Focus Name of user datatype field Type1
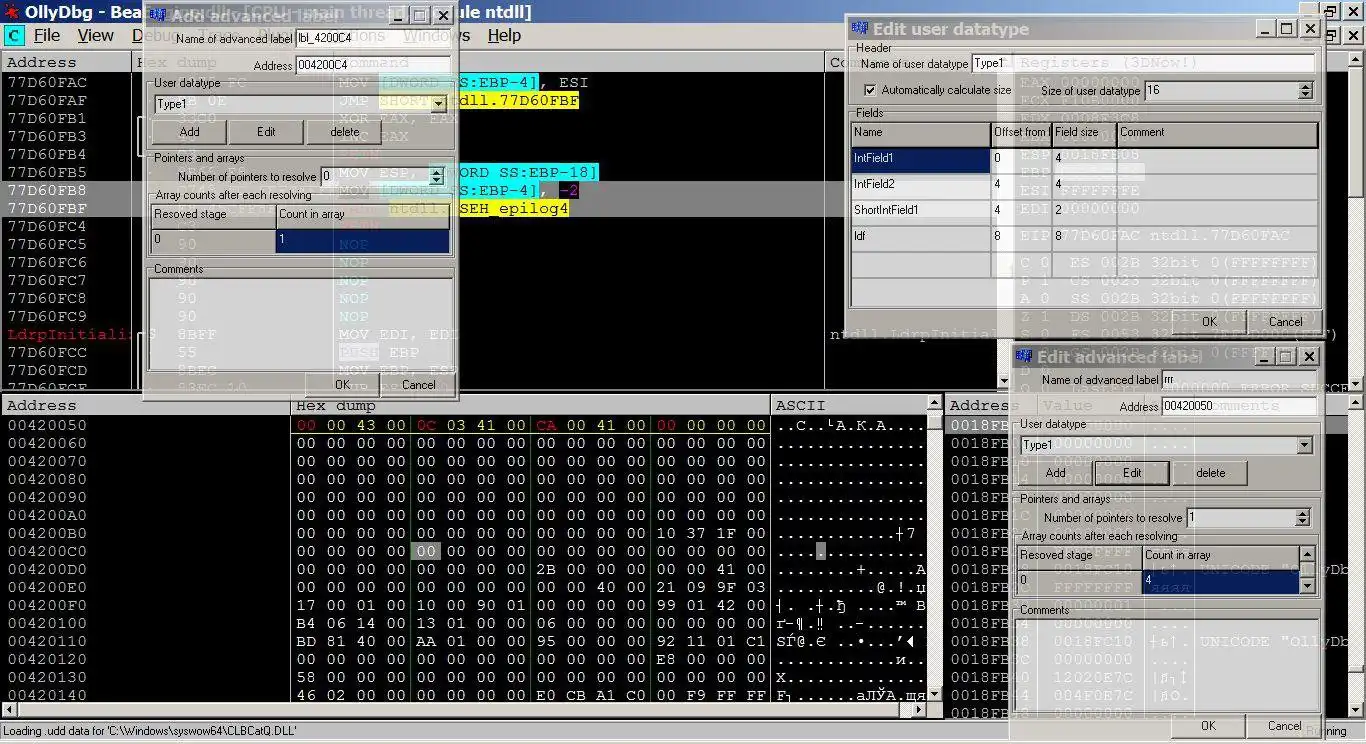Screen dimensions: 1366x744 (1143, 63)
